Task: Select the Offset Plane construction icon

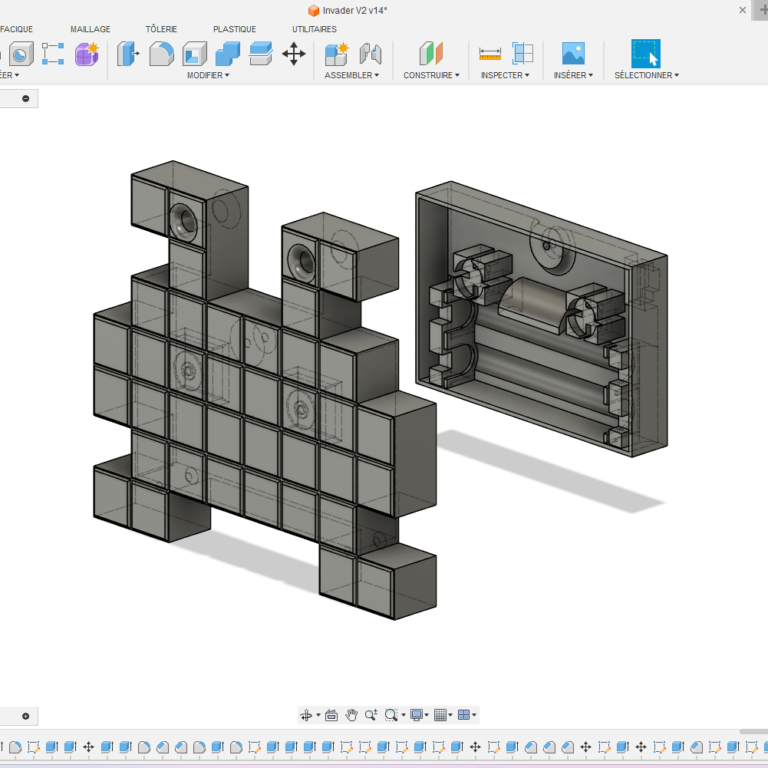Action: pos(431,54)
